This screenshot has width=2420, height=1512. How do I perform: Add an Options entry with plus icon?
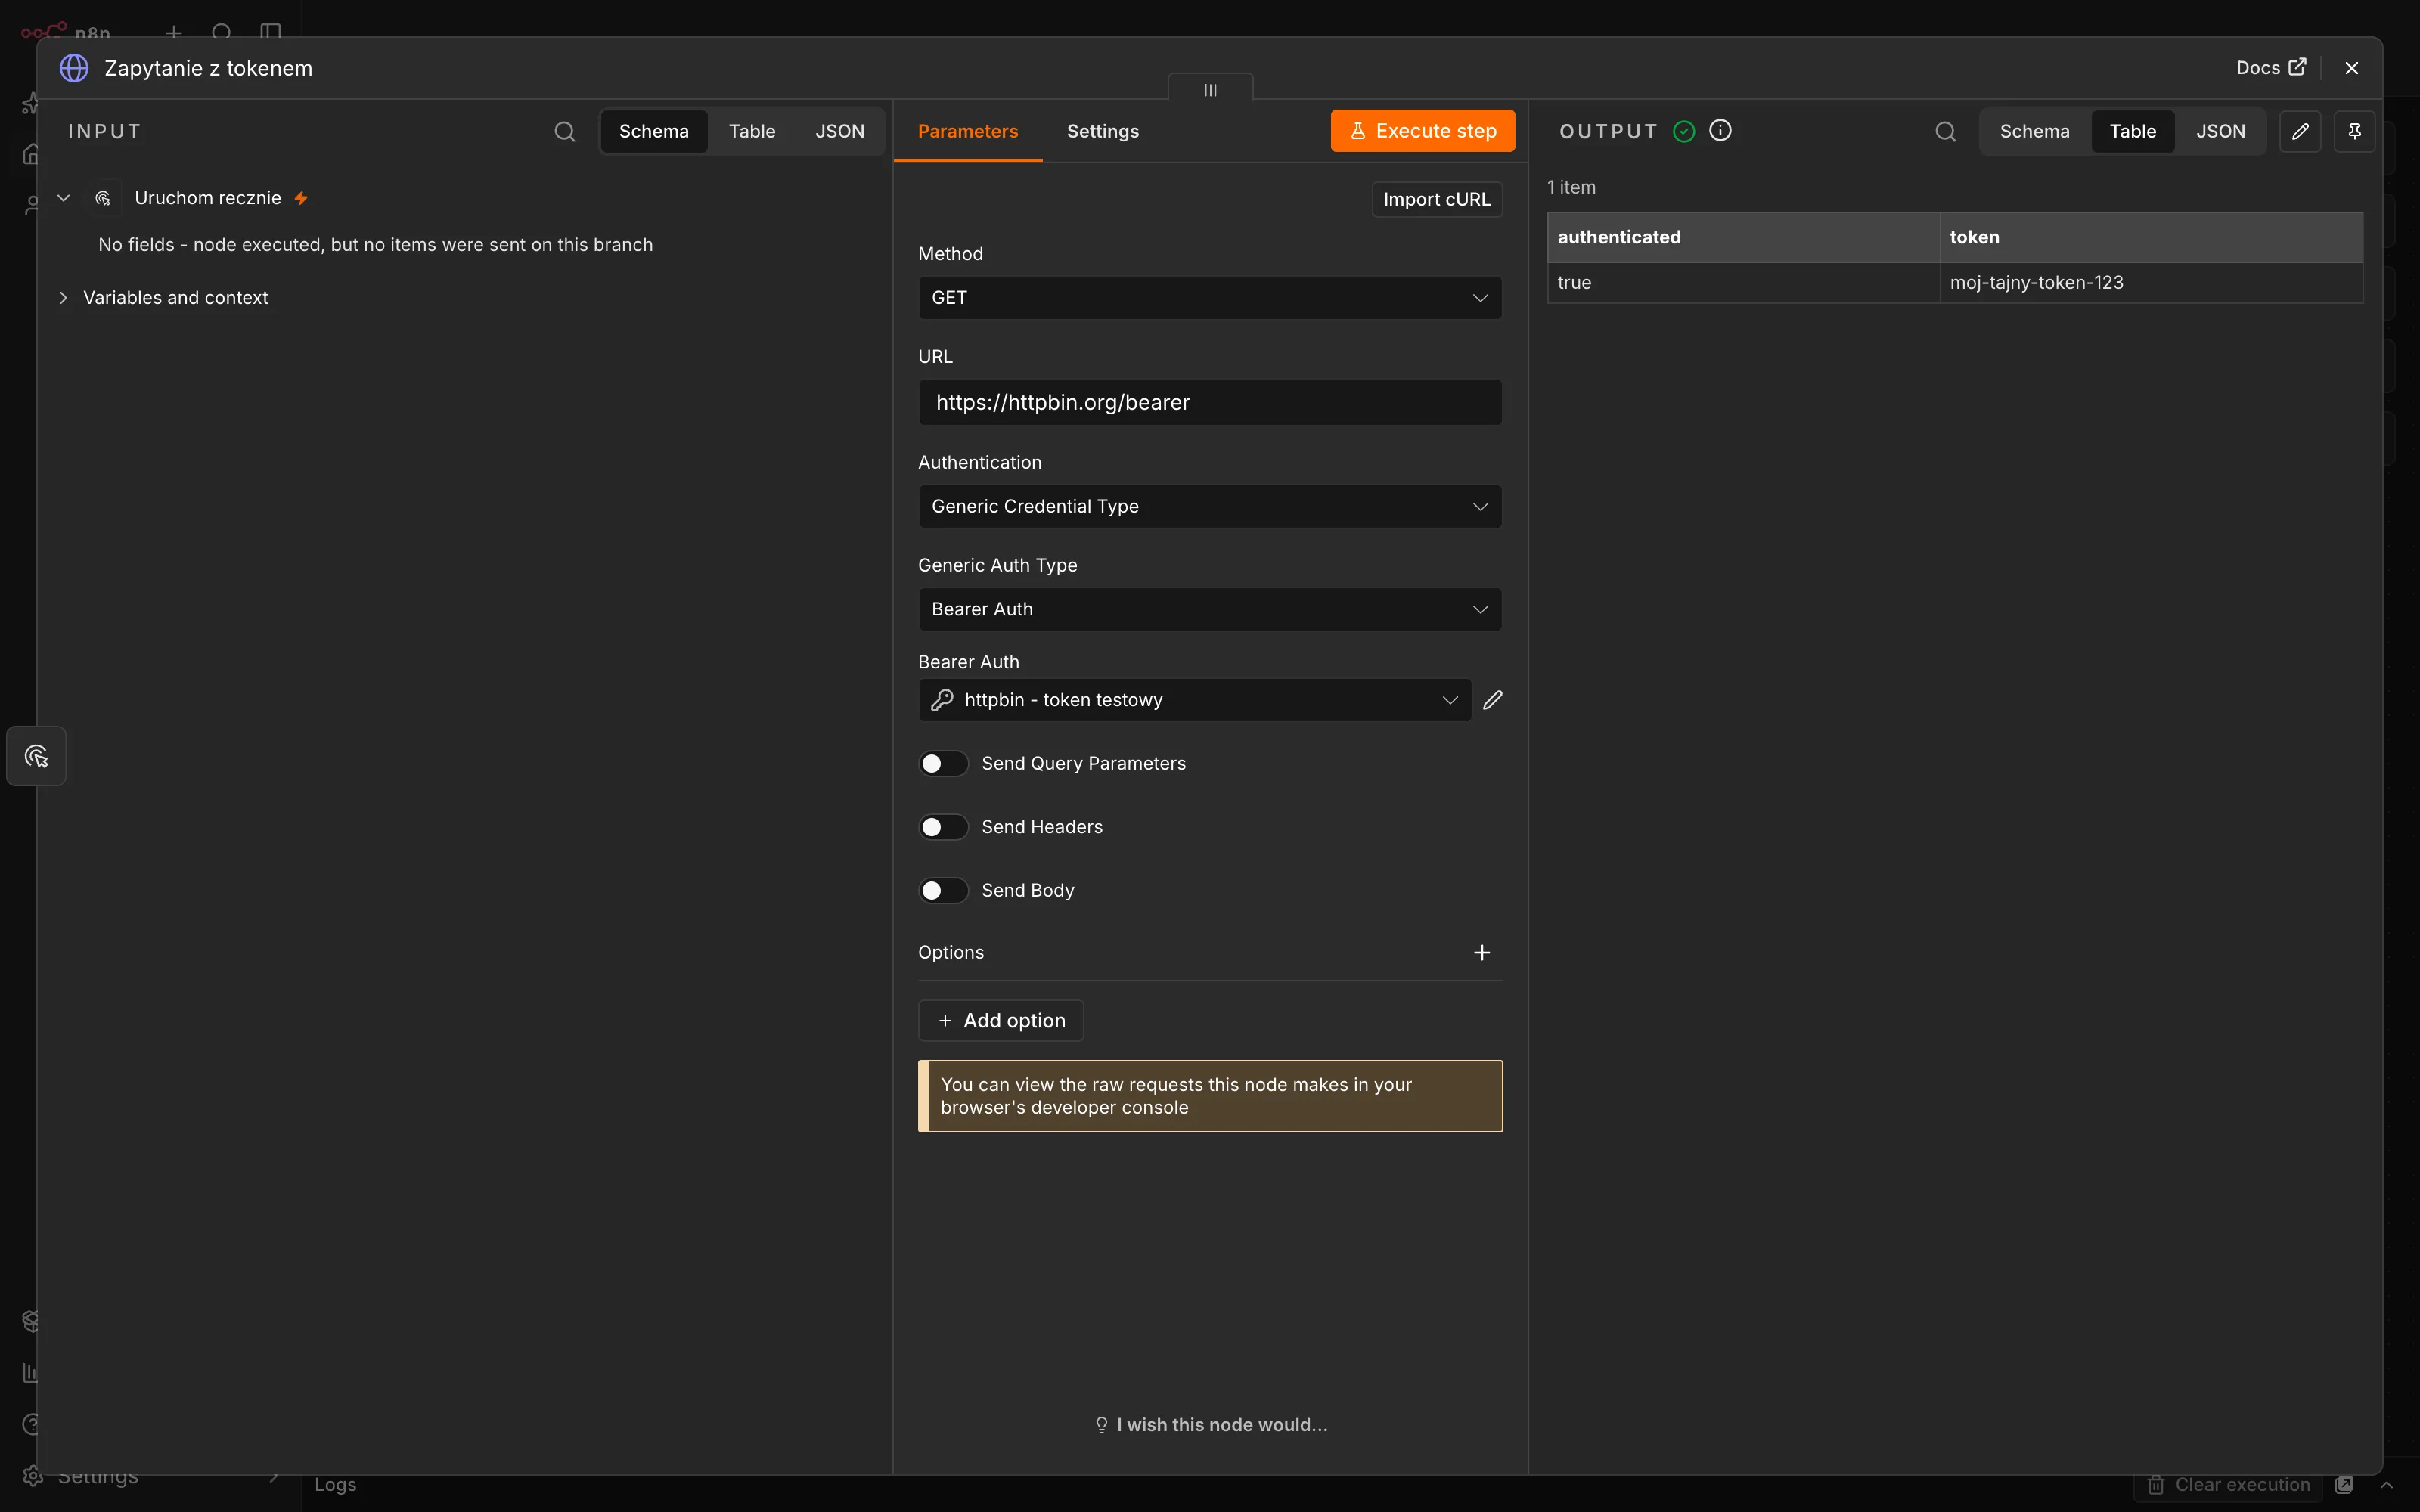click(x=1481, y=952)
